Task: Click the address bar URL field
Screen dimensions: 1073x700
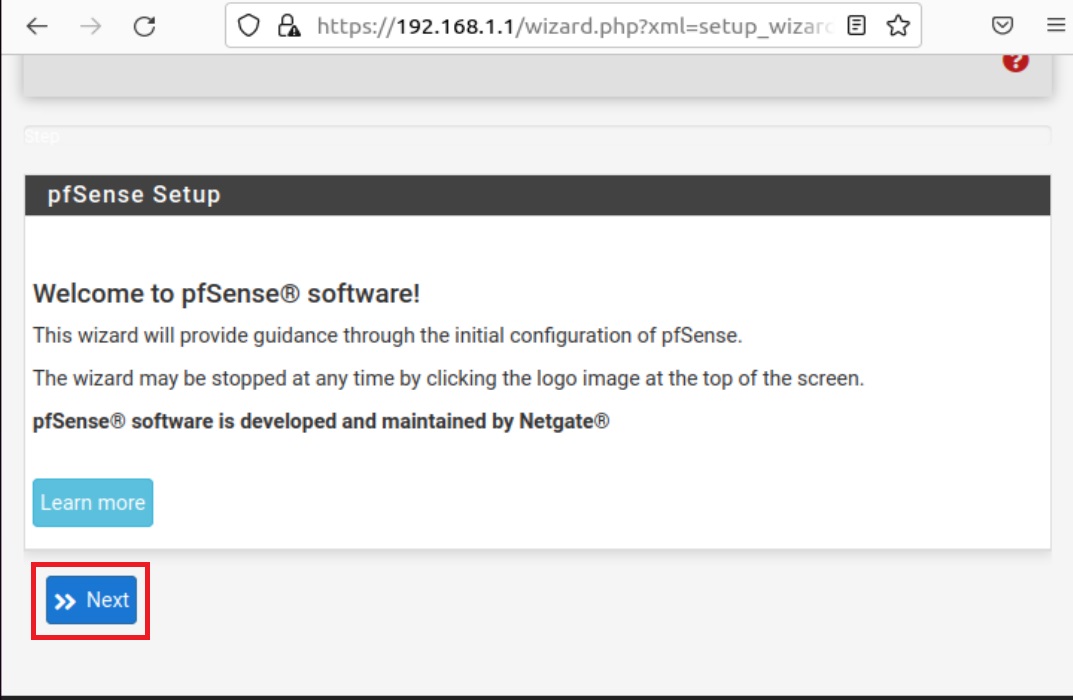Action: (x=573, y=26)
